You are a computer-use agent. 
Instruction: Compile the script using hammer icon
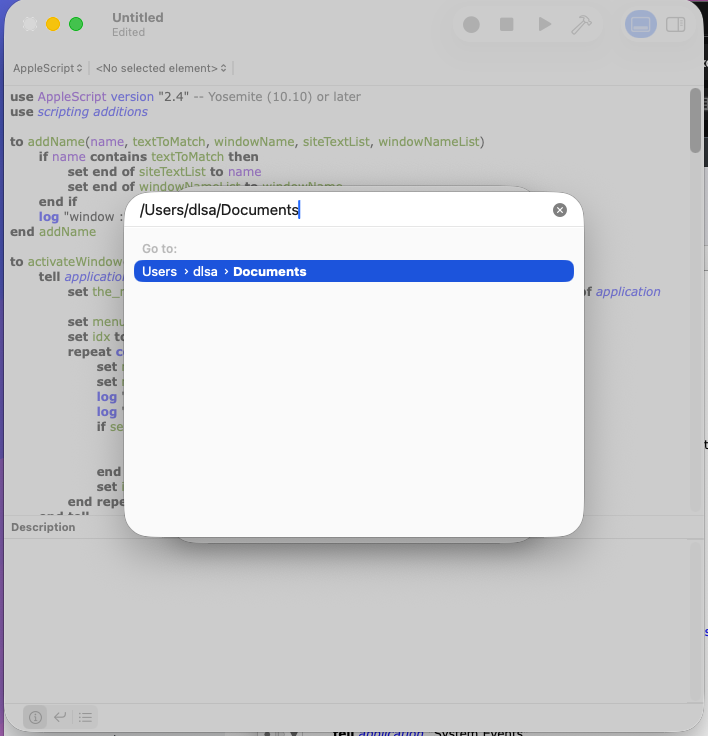pyautogui.click(x=581, y=24)
